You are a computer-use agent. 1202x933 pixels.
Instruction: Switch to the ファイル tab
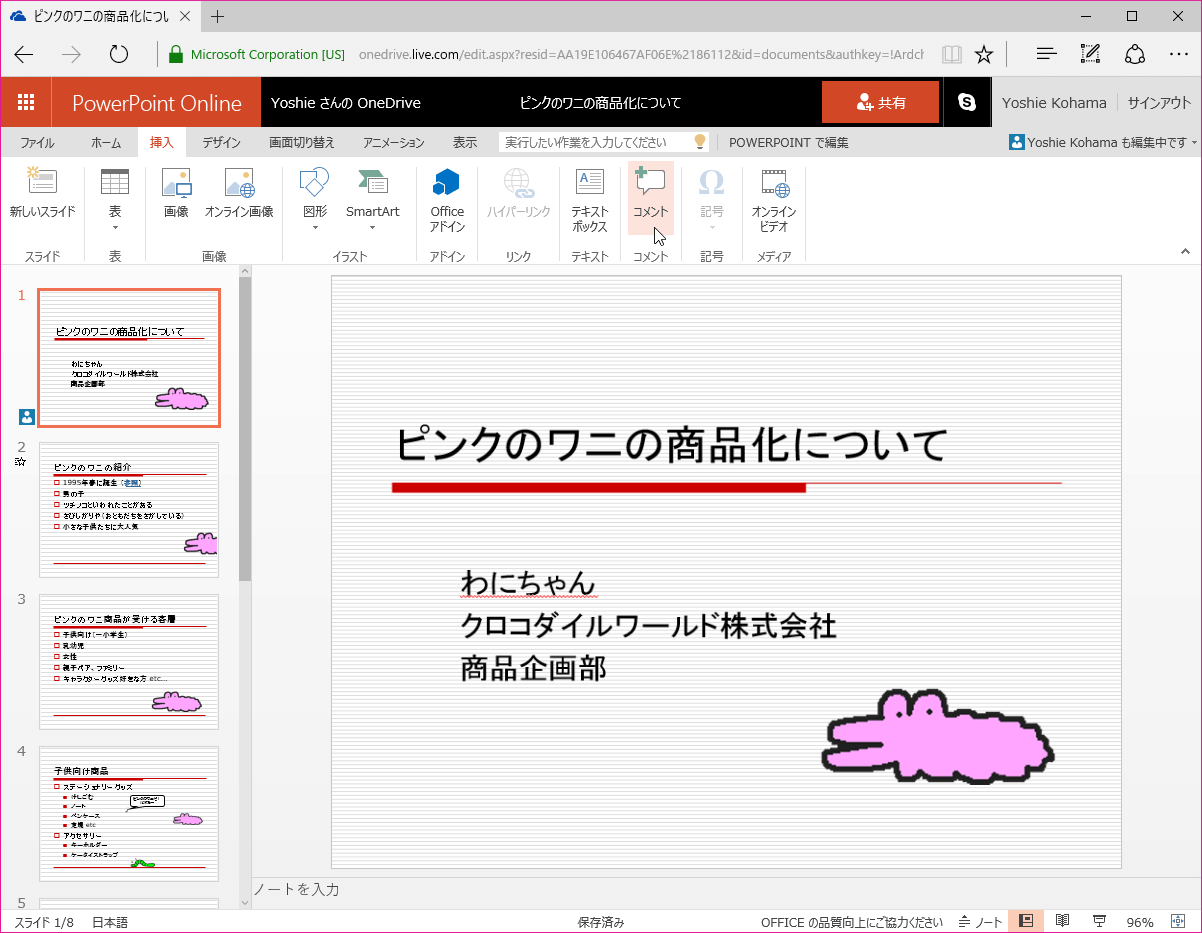pos(37,143)
